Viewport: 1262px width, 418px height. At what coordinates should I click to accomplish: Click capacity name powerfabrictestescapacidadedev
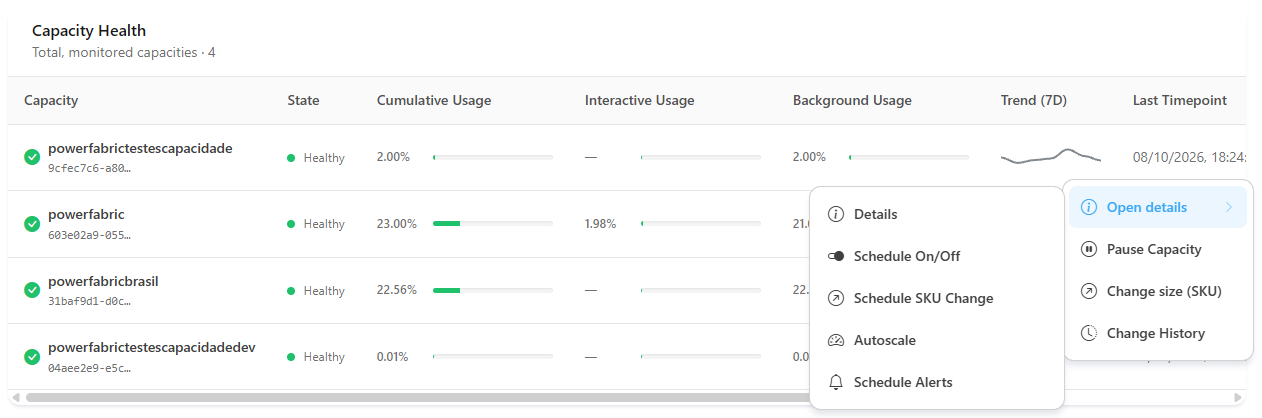pos(152,347)
